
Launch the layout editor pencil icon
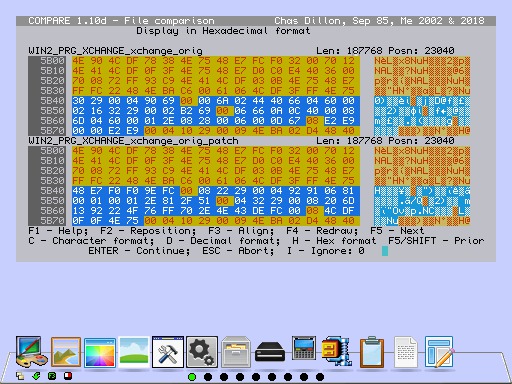click(x=439, y=352)
